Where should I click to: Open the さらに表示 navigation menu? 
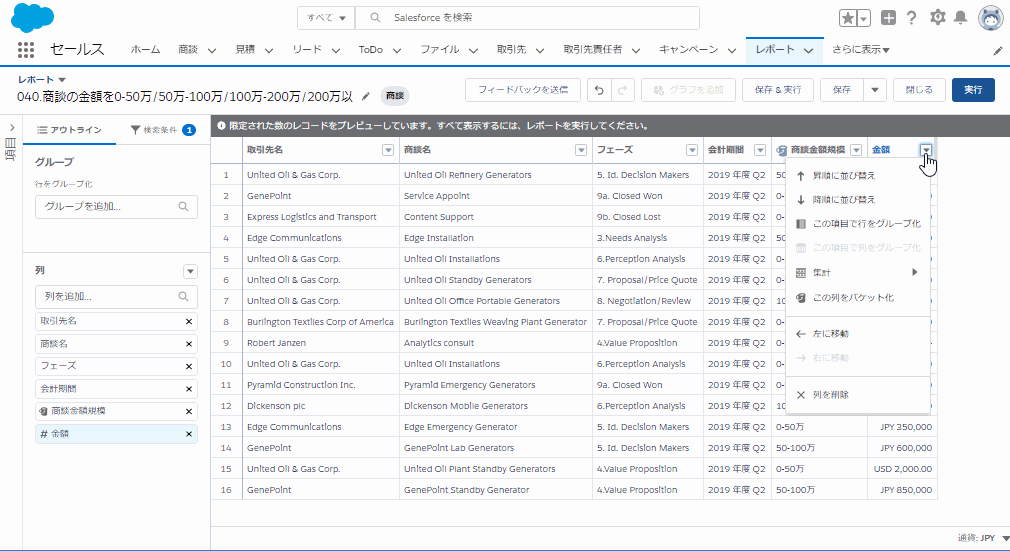click(861, 50)
